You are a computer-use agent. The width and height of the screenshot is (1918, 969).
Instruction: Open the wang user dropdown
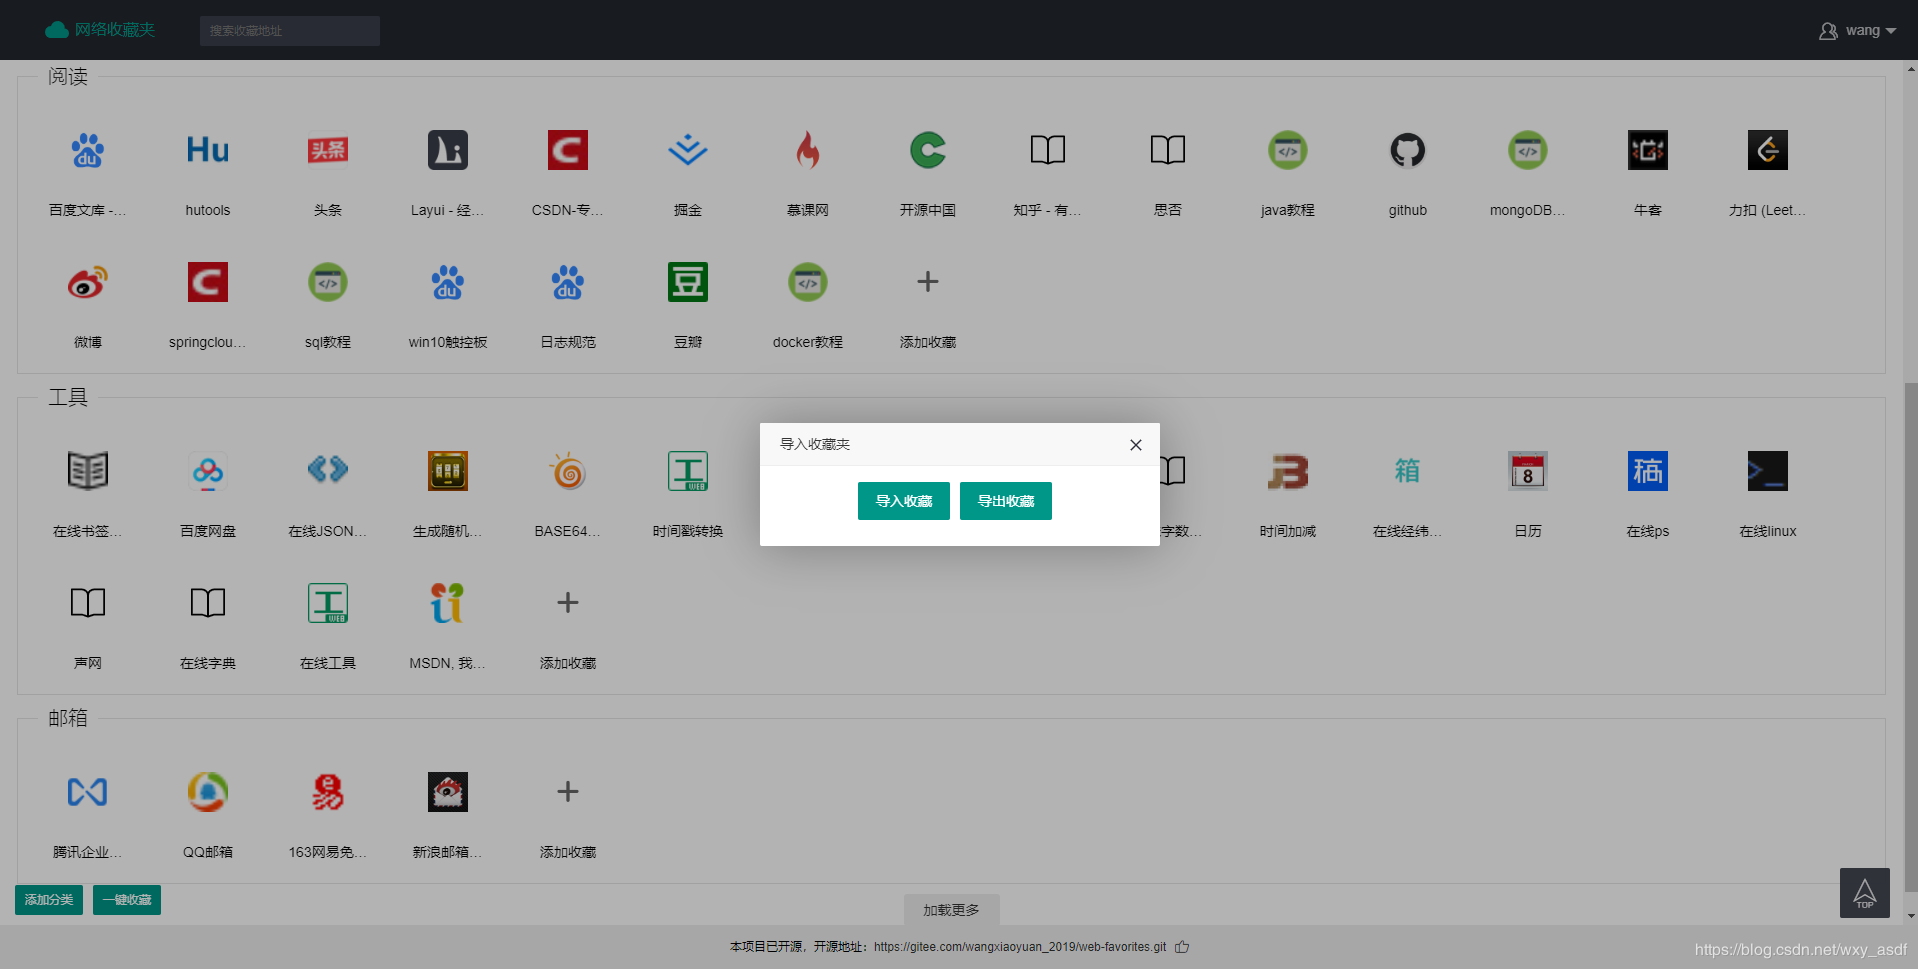[1857, 31]
